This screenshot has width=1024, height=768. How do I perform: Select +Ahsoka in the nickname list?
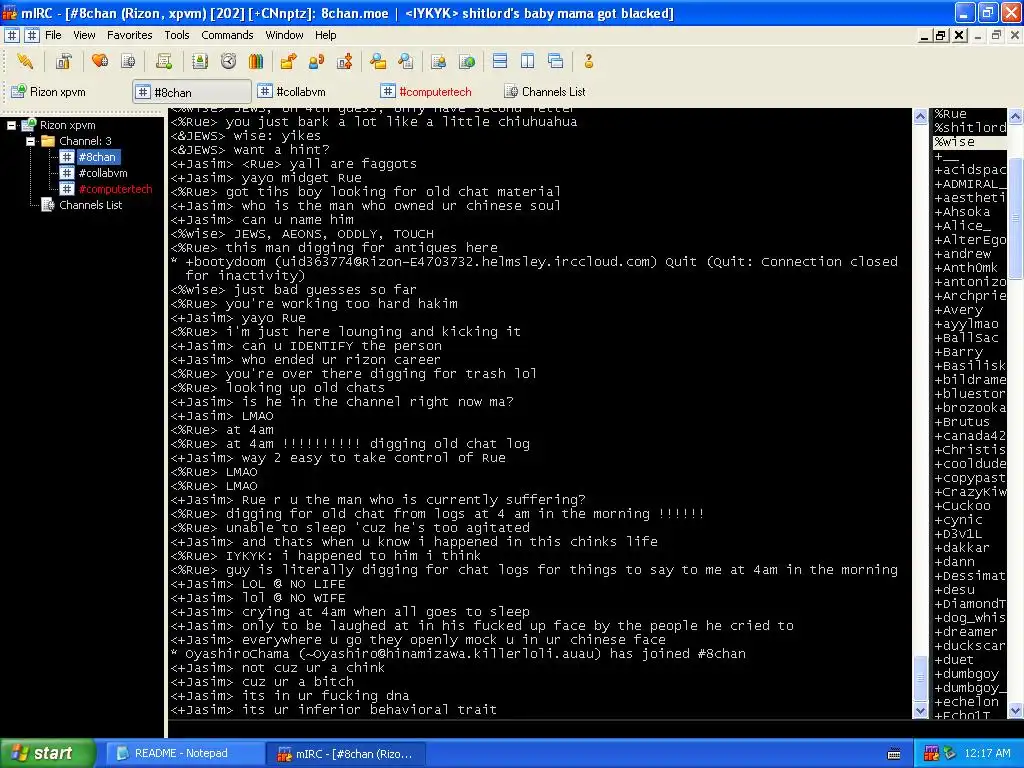pos(969,212)
